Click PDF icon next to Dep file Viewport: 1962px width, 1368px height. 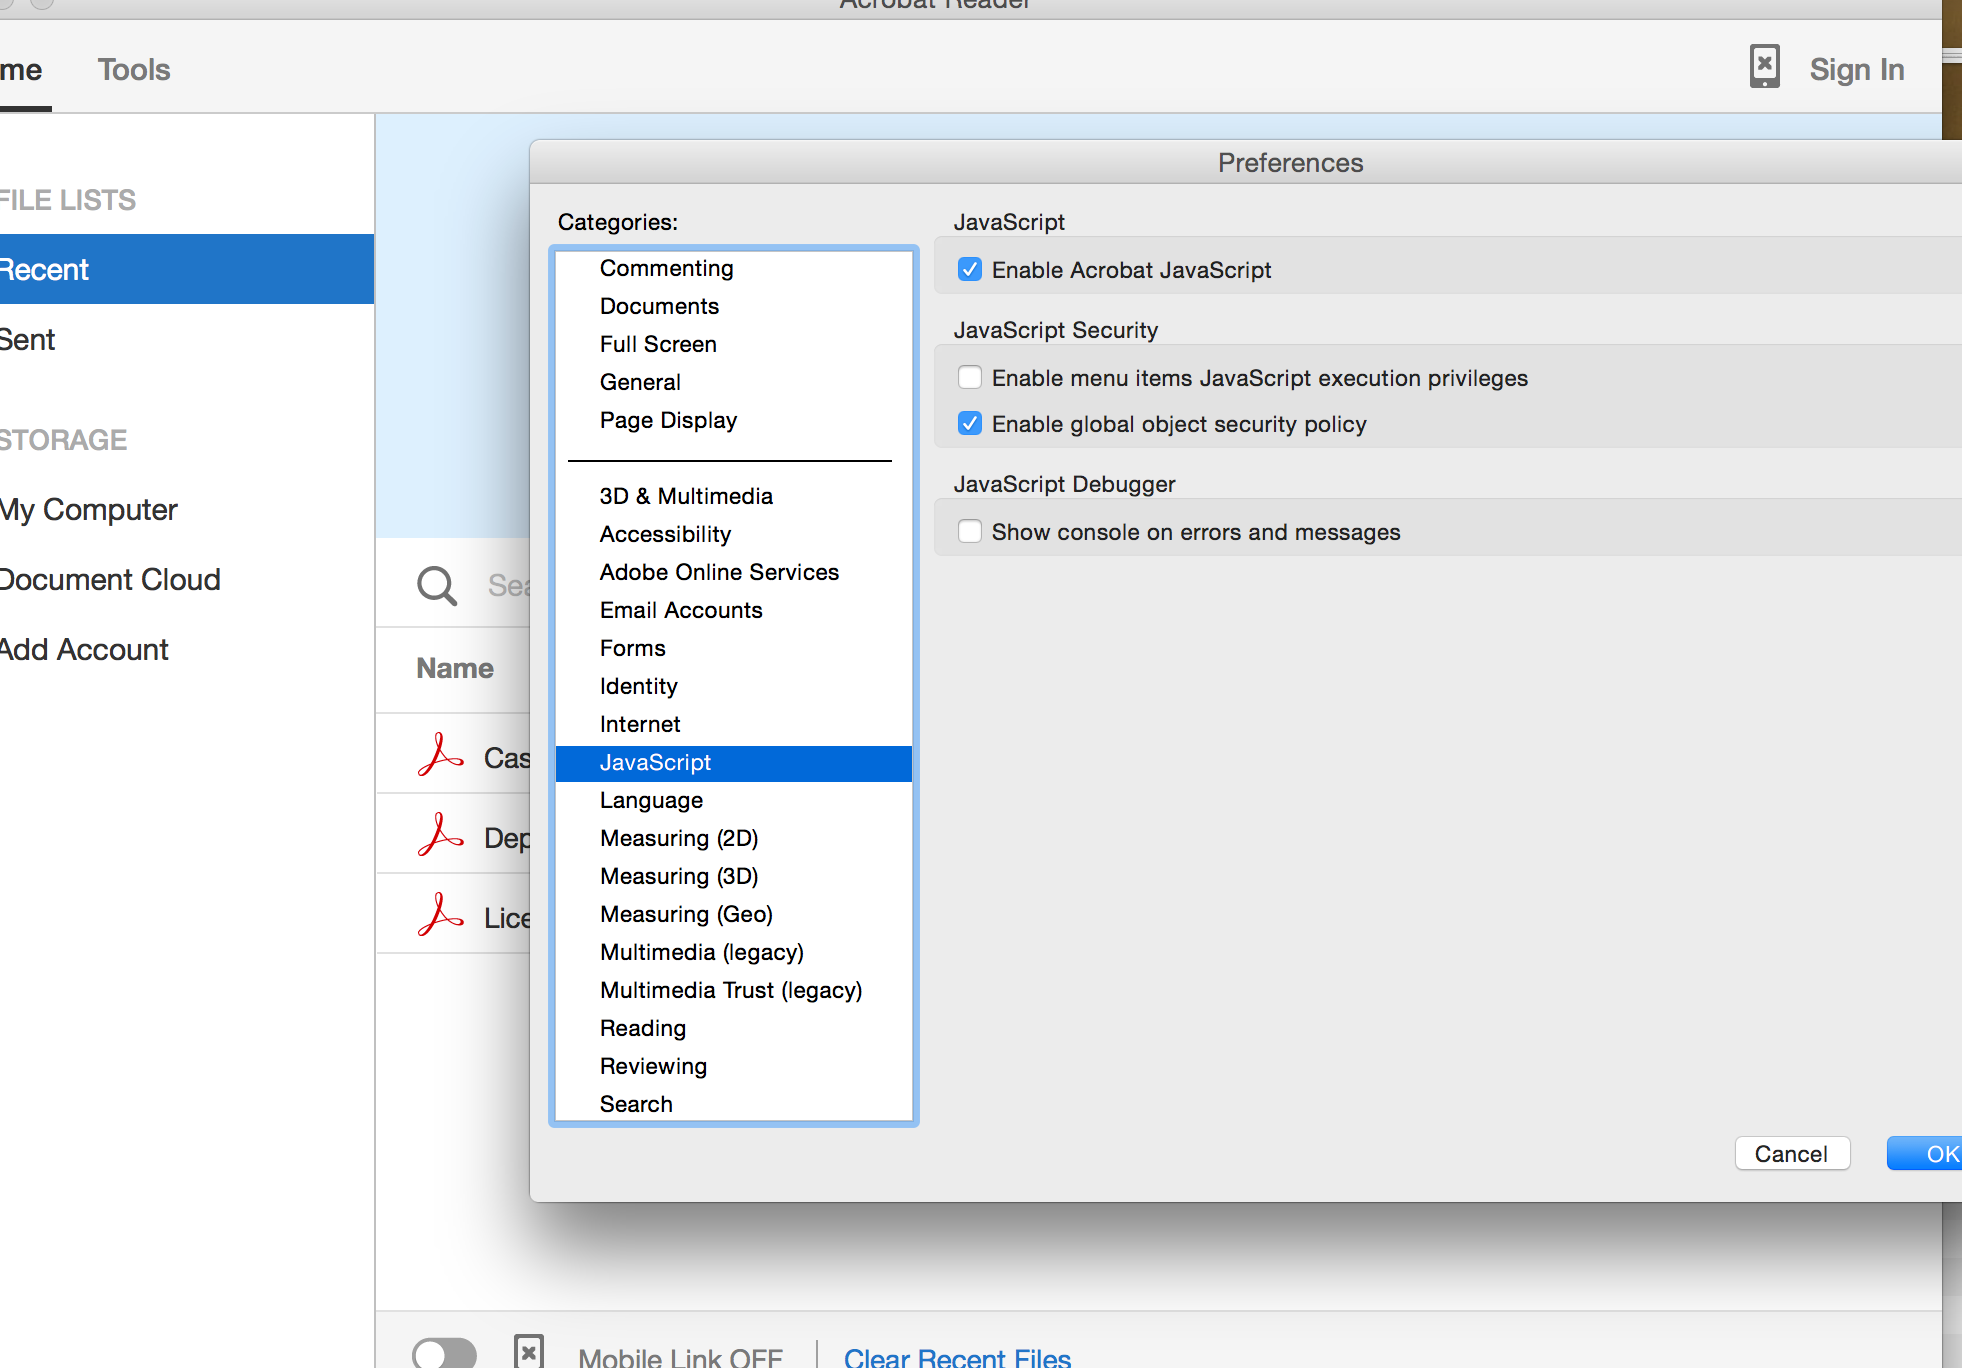(x=440, y=835)
